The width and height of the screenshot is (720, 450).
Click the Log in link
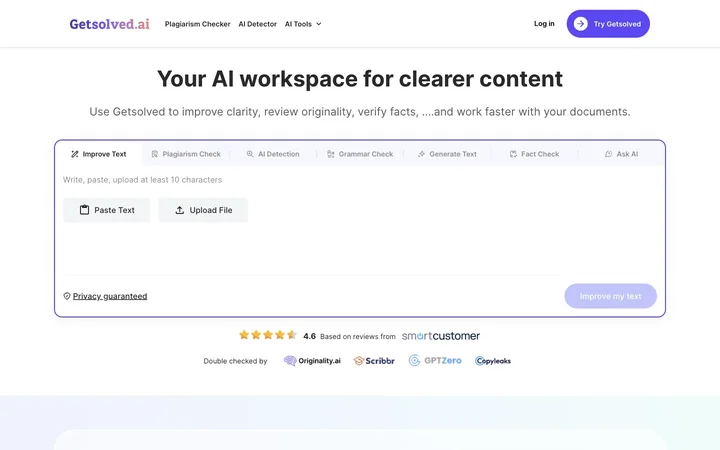pyautogui.click(x=544, y=23)
